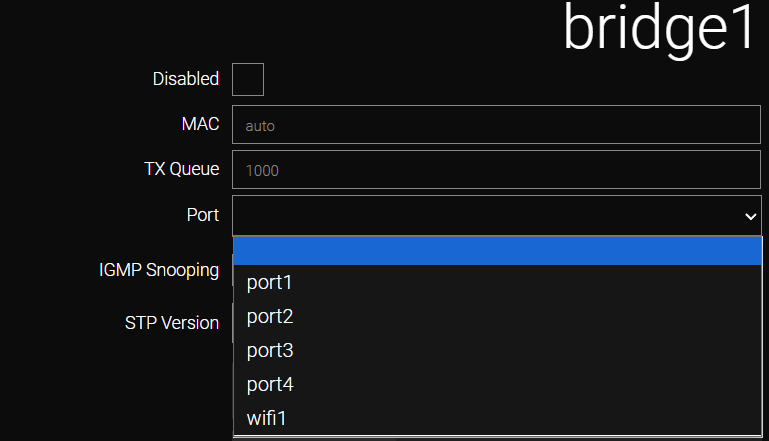This screenshot has width=769, height=441.
Task: Click the MAC field label
Action: pyautogui.click(x=200, y=124)
